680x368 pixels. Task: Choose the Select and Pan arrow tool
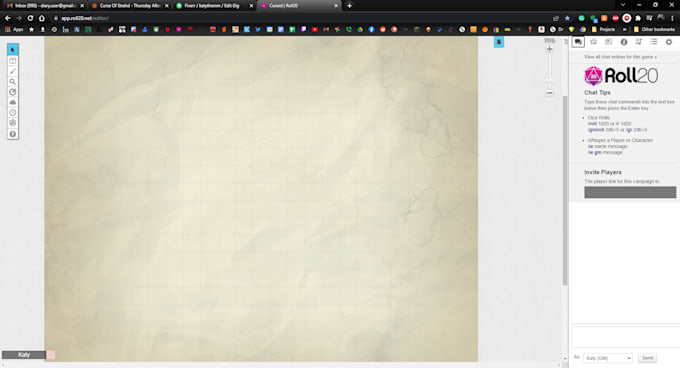(x=13, y=50)
